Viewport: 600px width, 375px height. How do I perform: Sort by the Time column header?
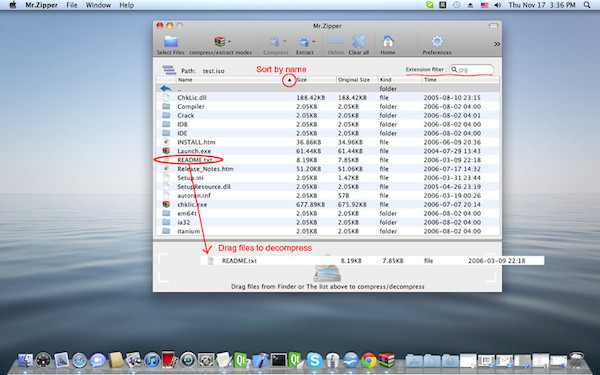tap(461, 80)
